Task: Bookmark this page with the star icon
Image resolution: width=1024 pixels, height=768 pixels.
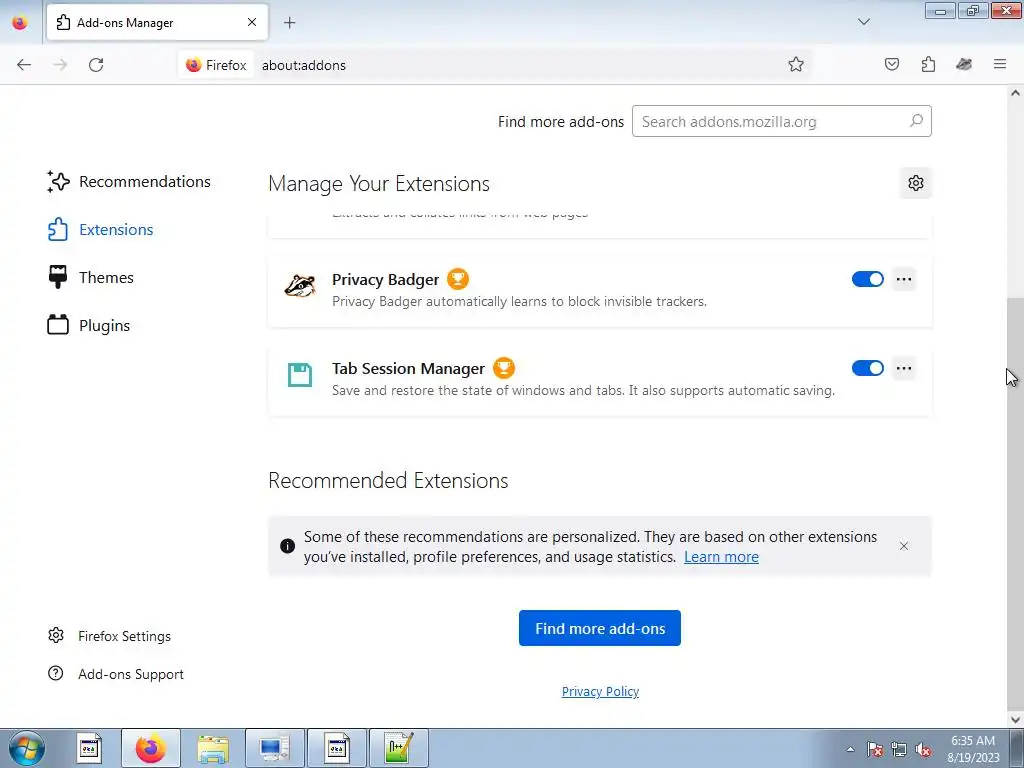Action: 795,65
